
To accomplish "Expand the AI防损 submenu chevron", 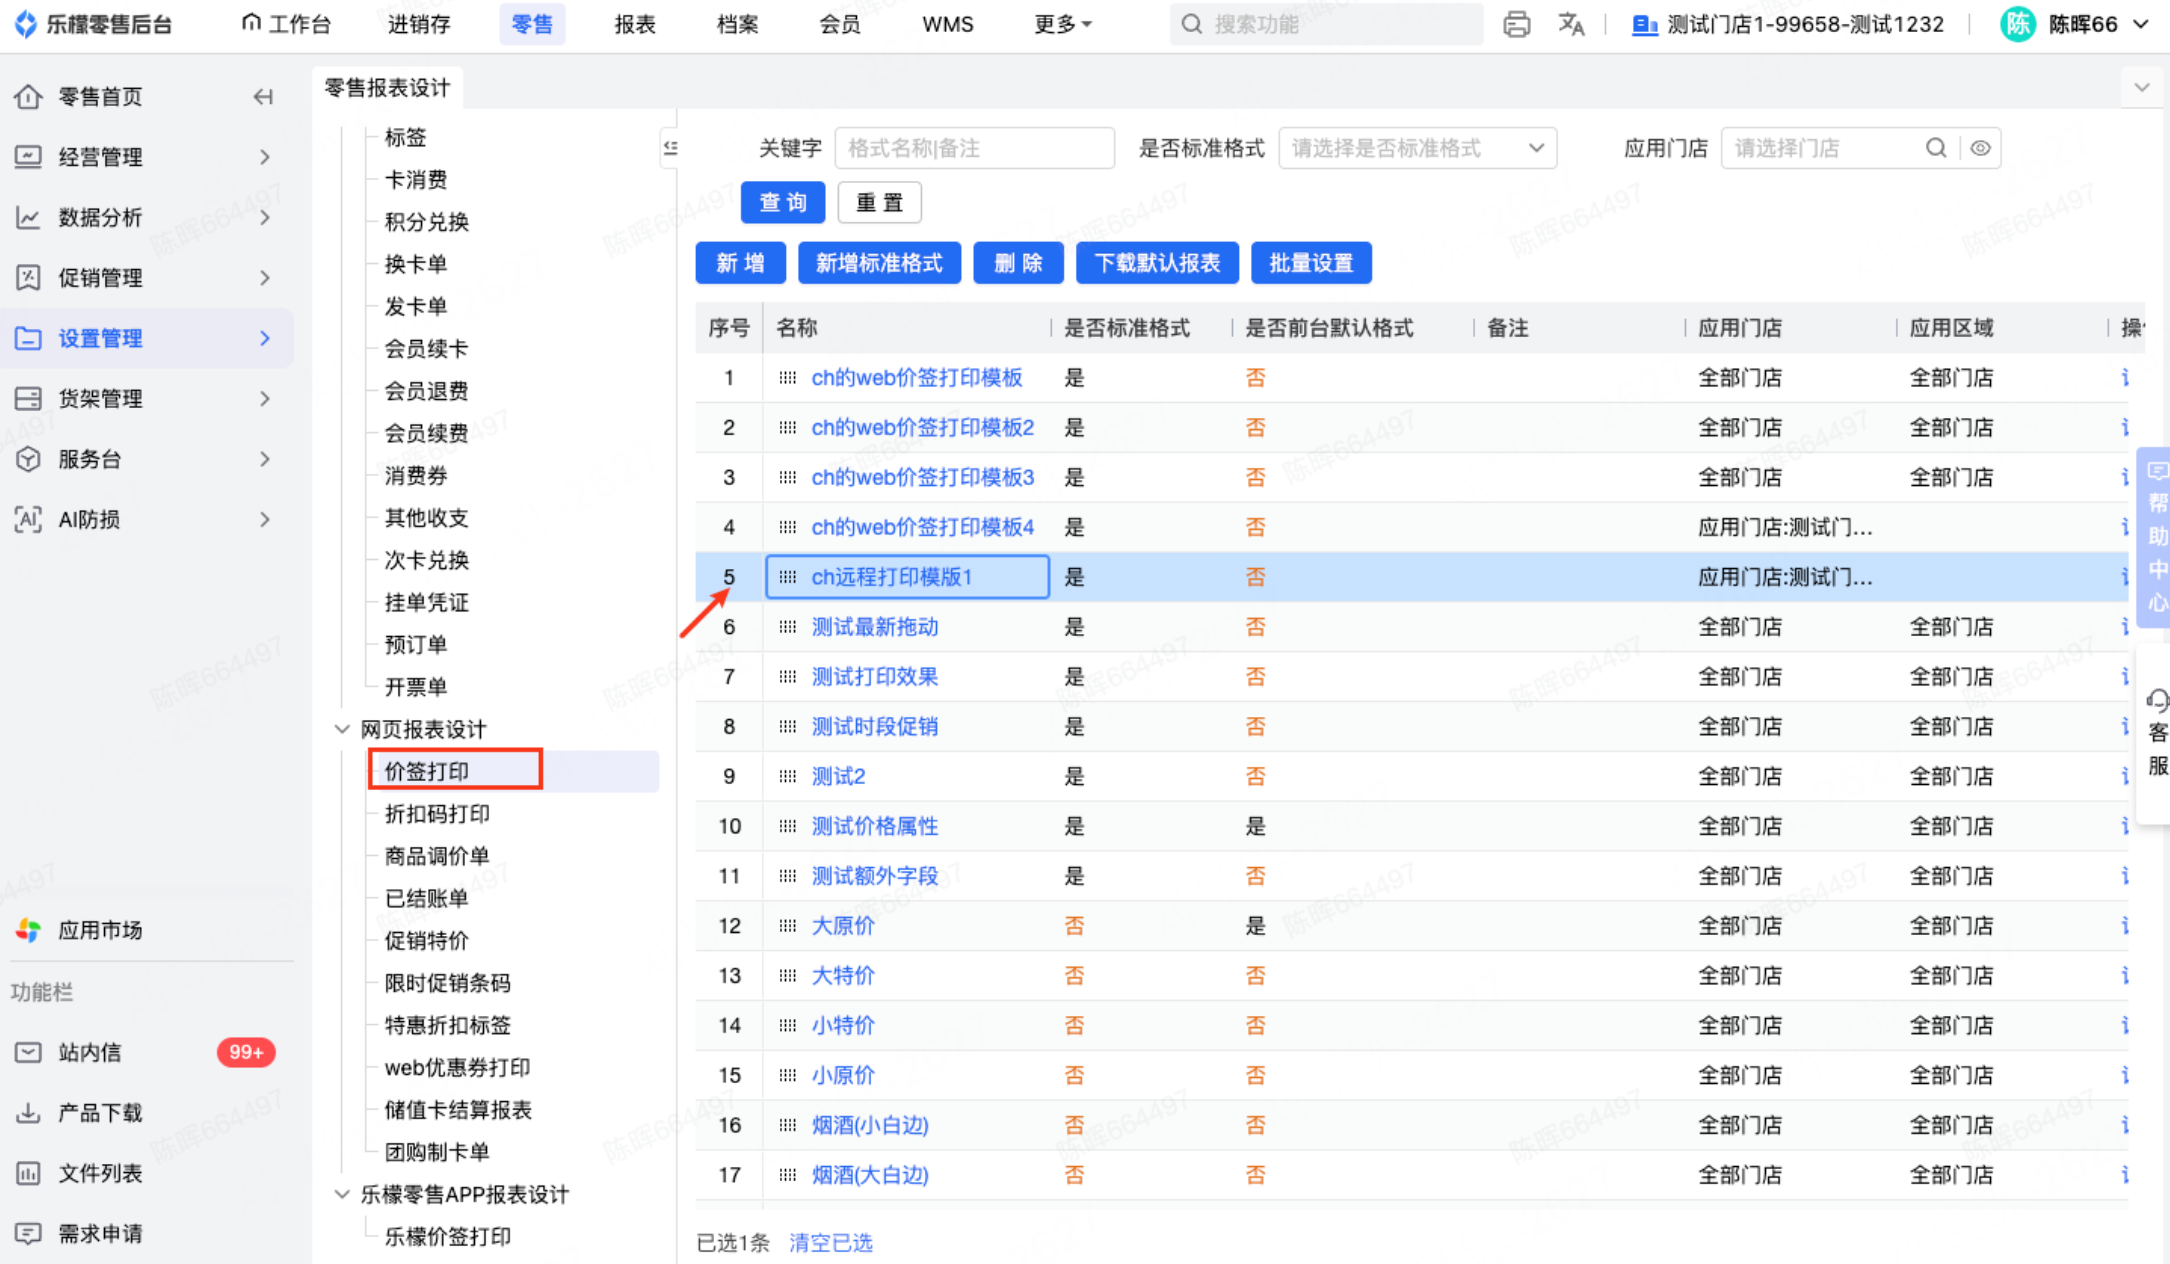I will [x=265, y=520].
